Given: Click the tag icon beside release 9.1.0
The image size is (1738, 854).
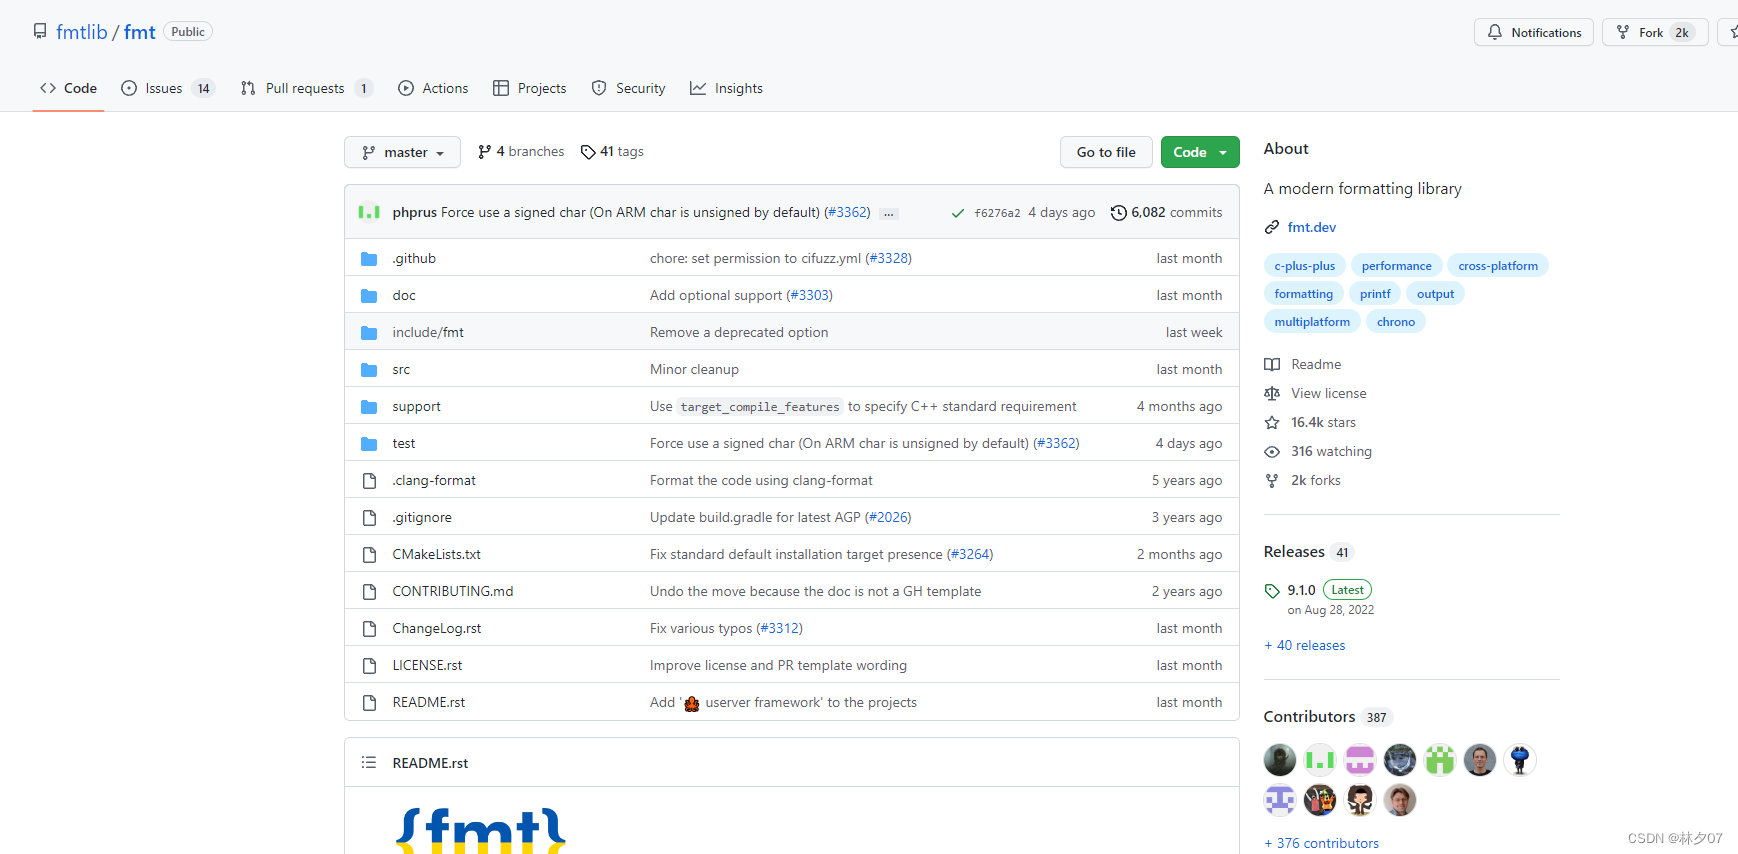Looking at the screenshot, I should (1272, 590).
